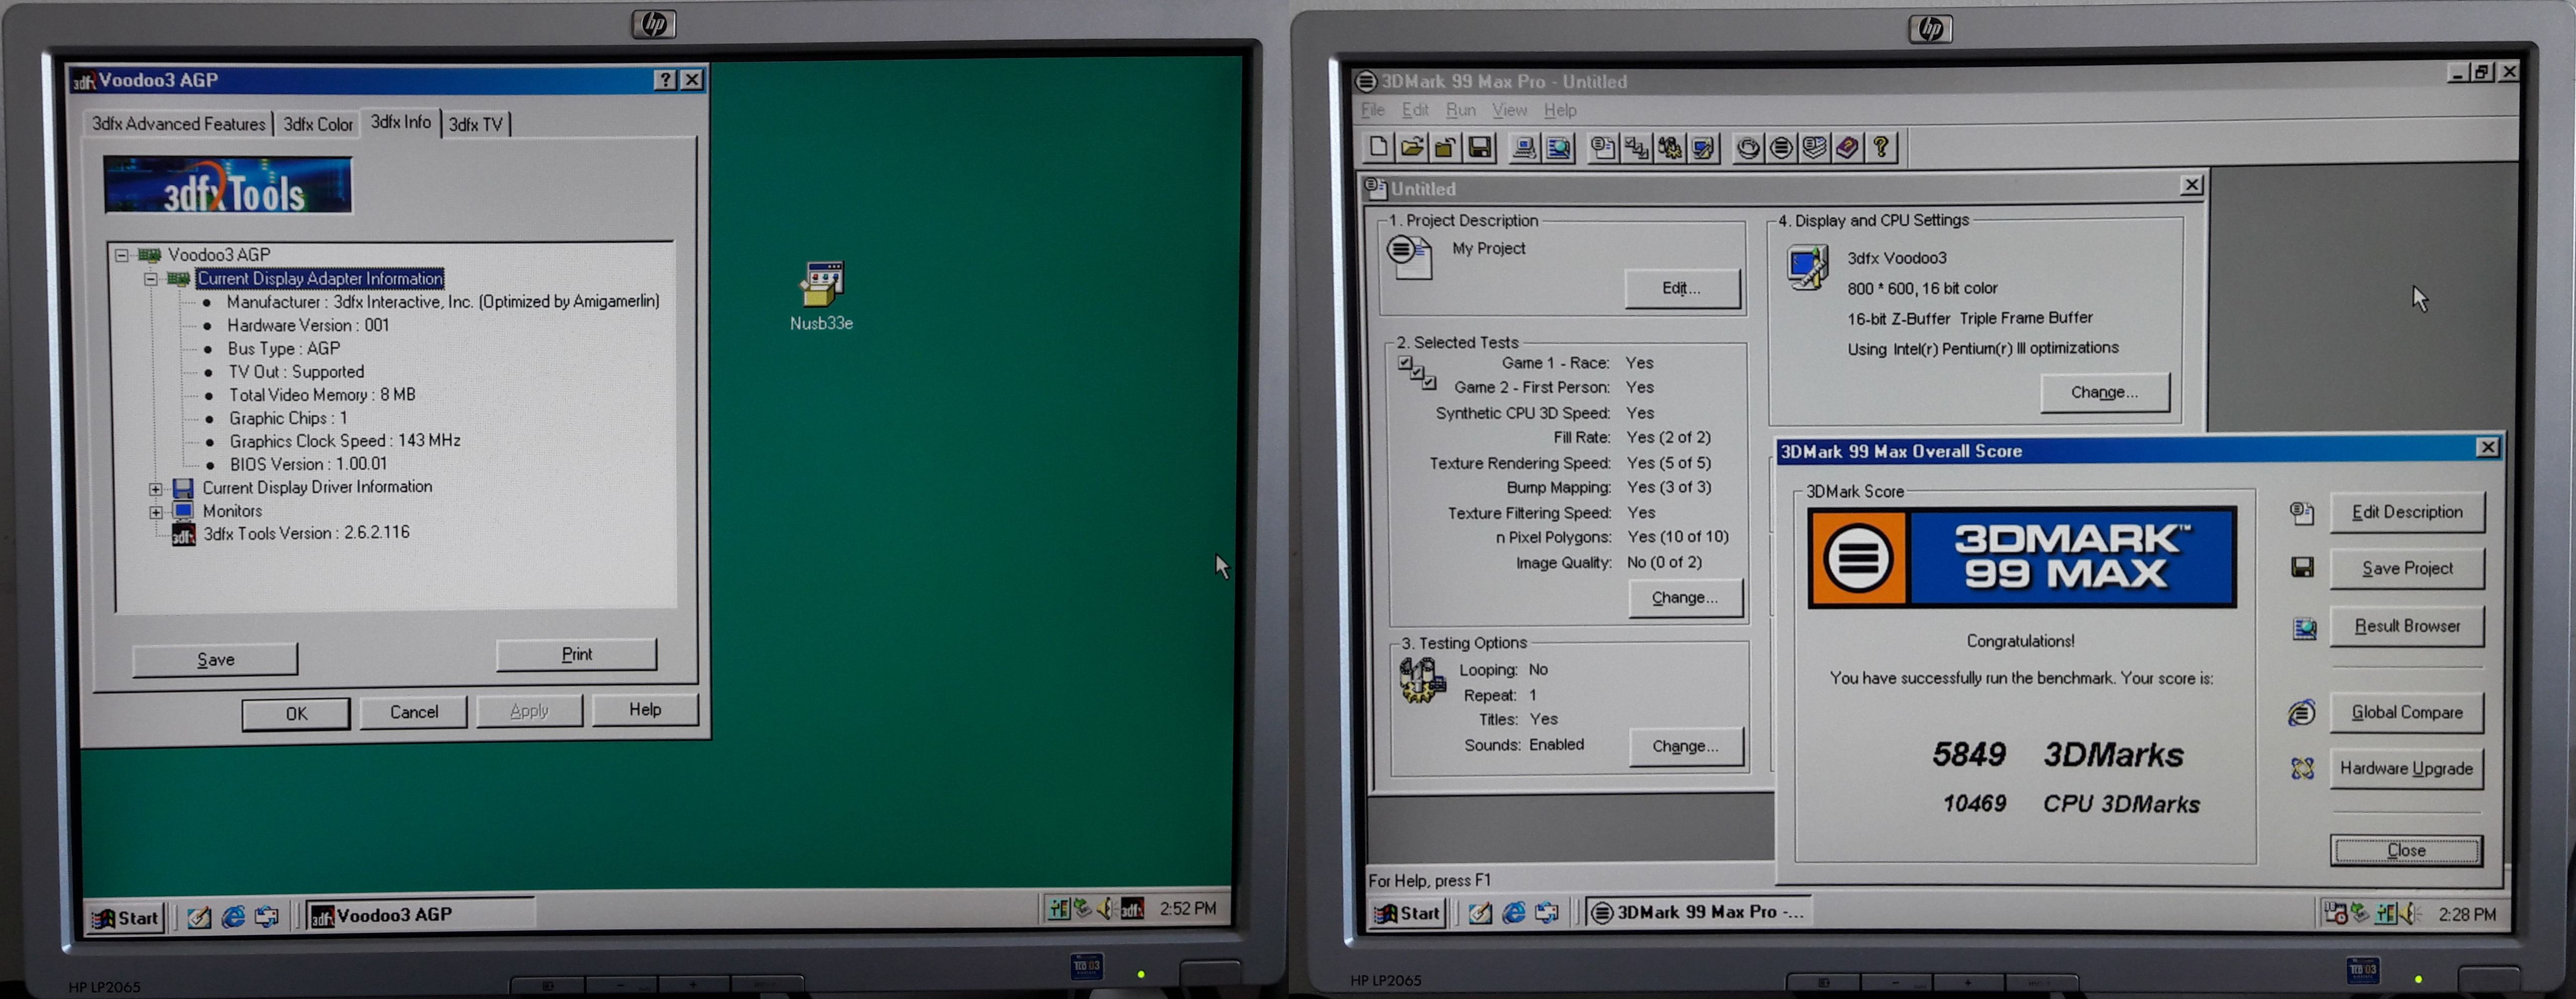Open the Edit menu in 3DMark 99
Image resolution: width=2576 pixels, height=999 pixels.
1415,110
